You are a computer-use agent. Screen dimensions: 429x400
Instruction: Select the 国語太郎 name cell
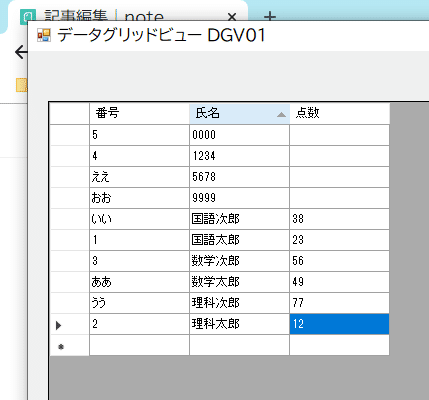pyautogui.click(x=239, y=240)
